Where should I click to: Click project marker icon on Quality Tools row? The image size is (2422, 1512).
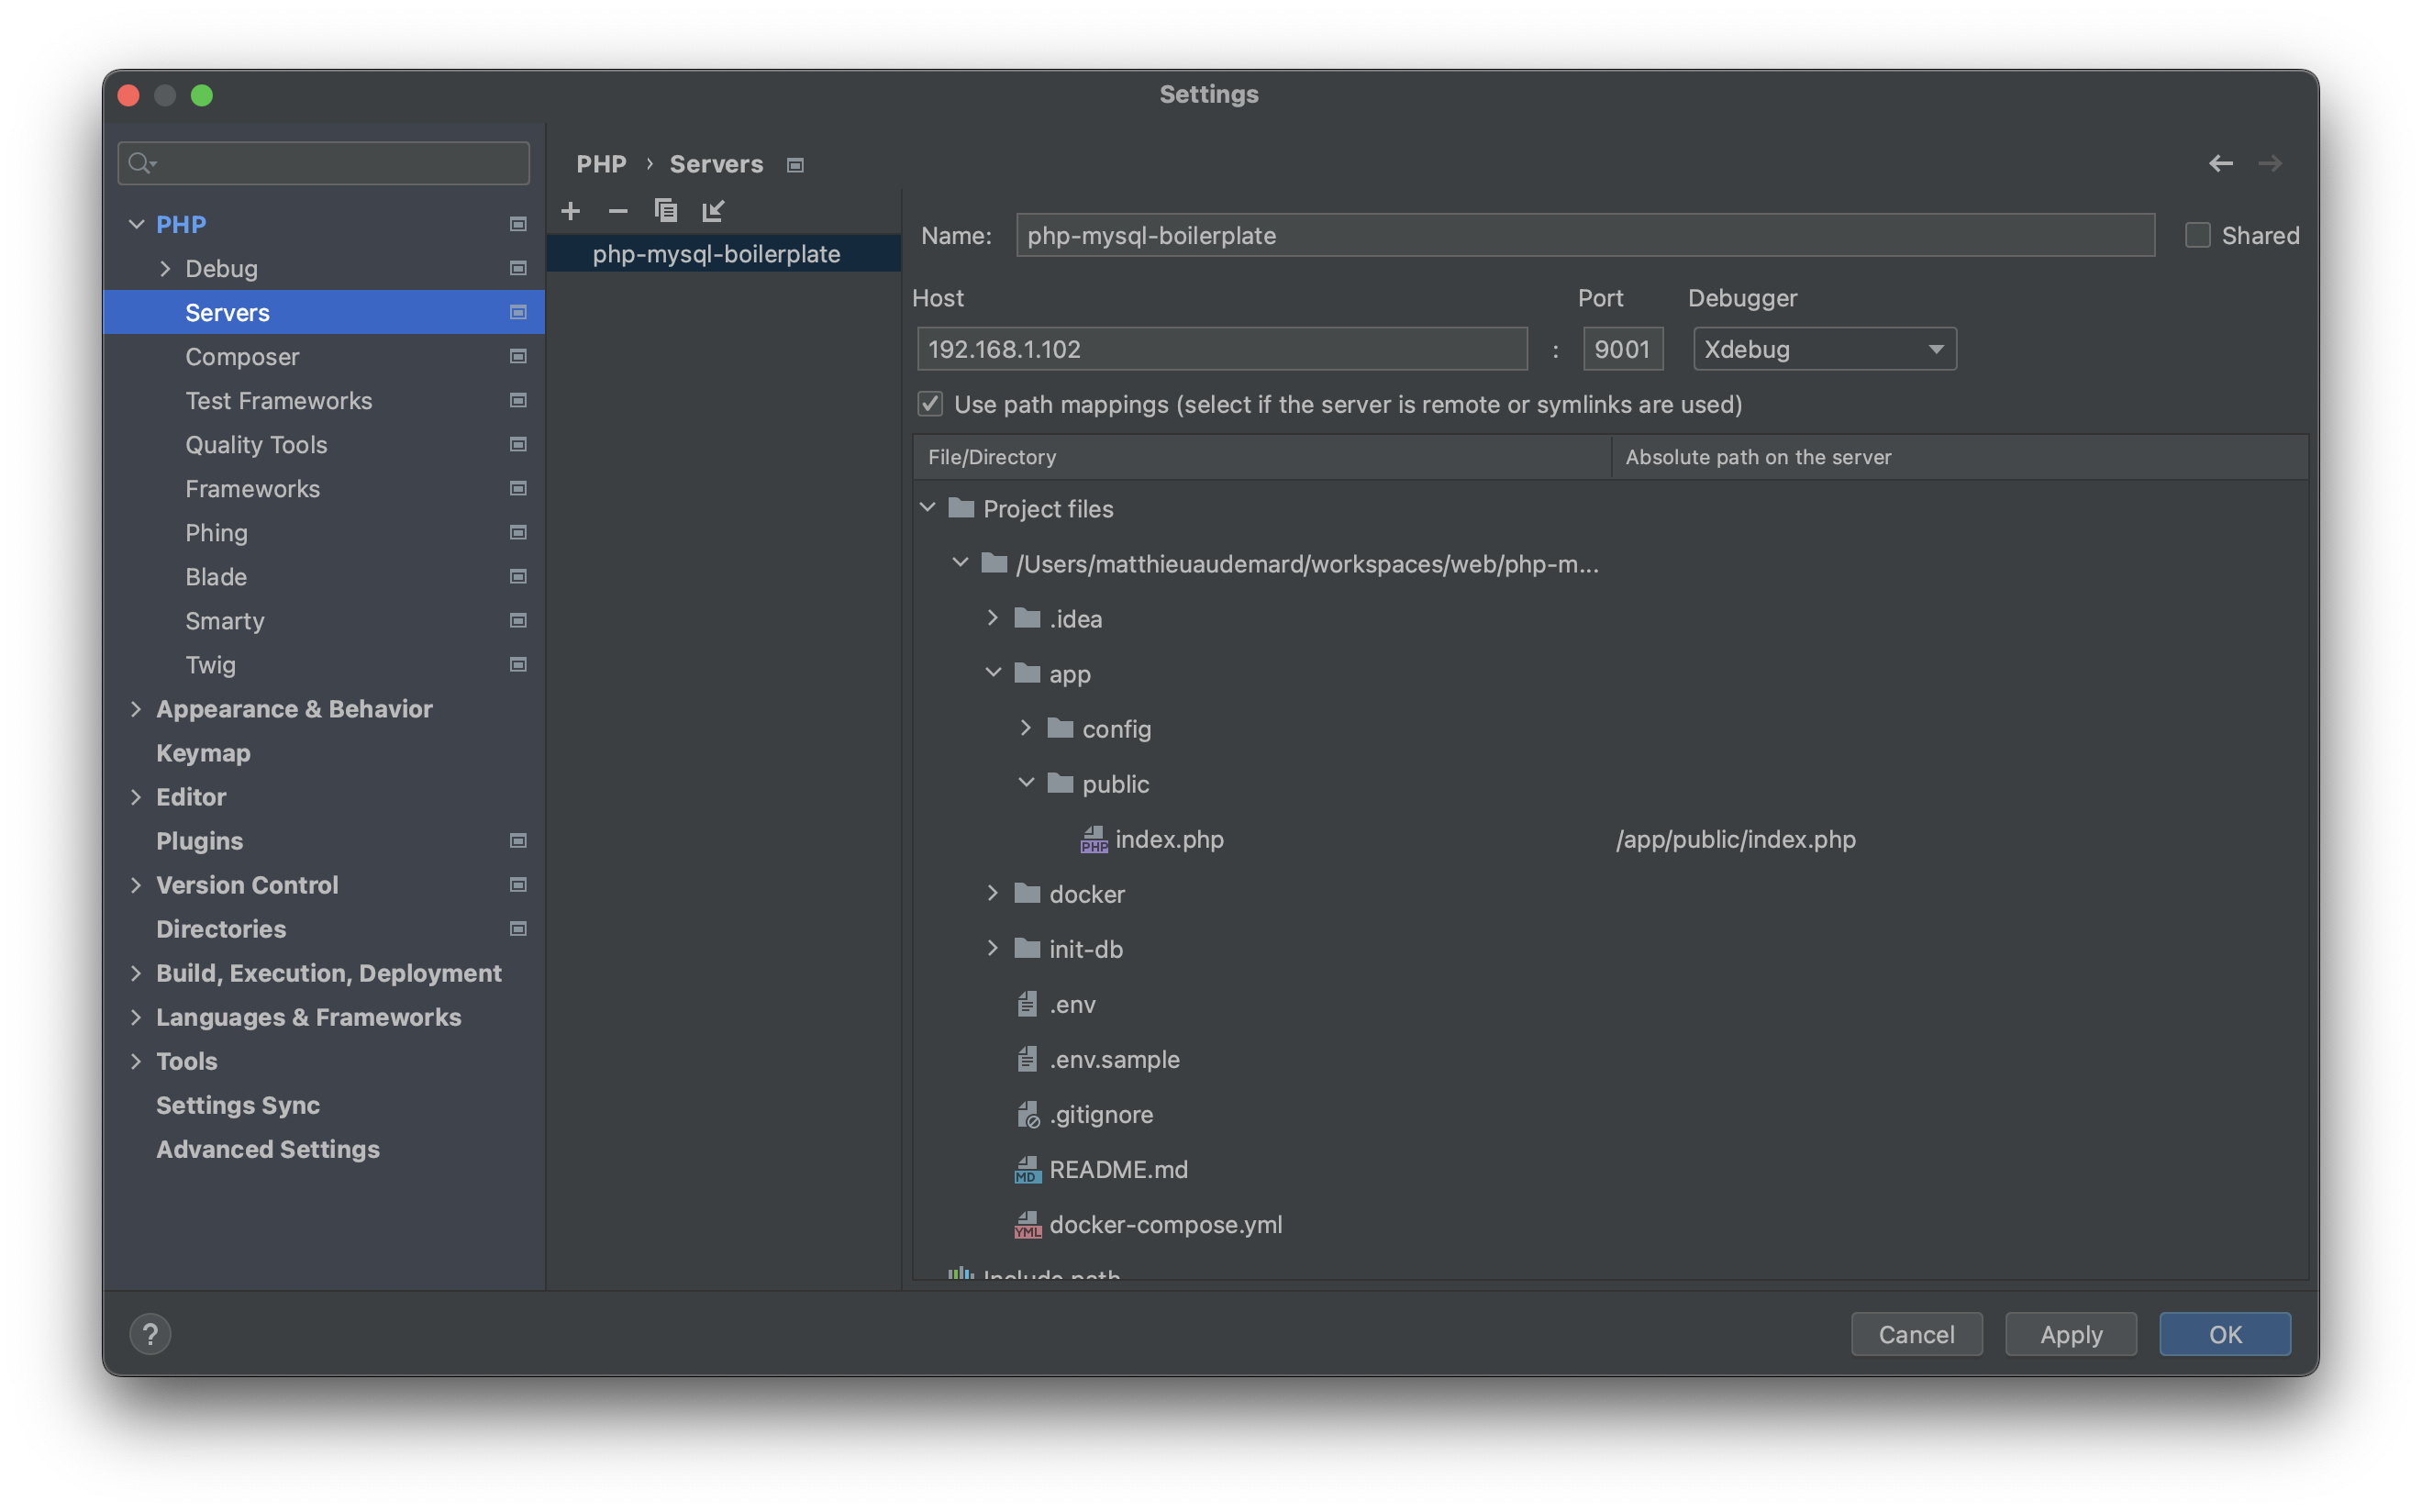pos(518,444)
